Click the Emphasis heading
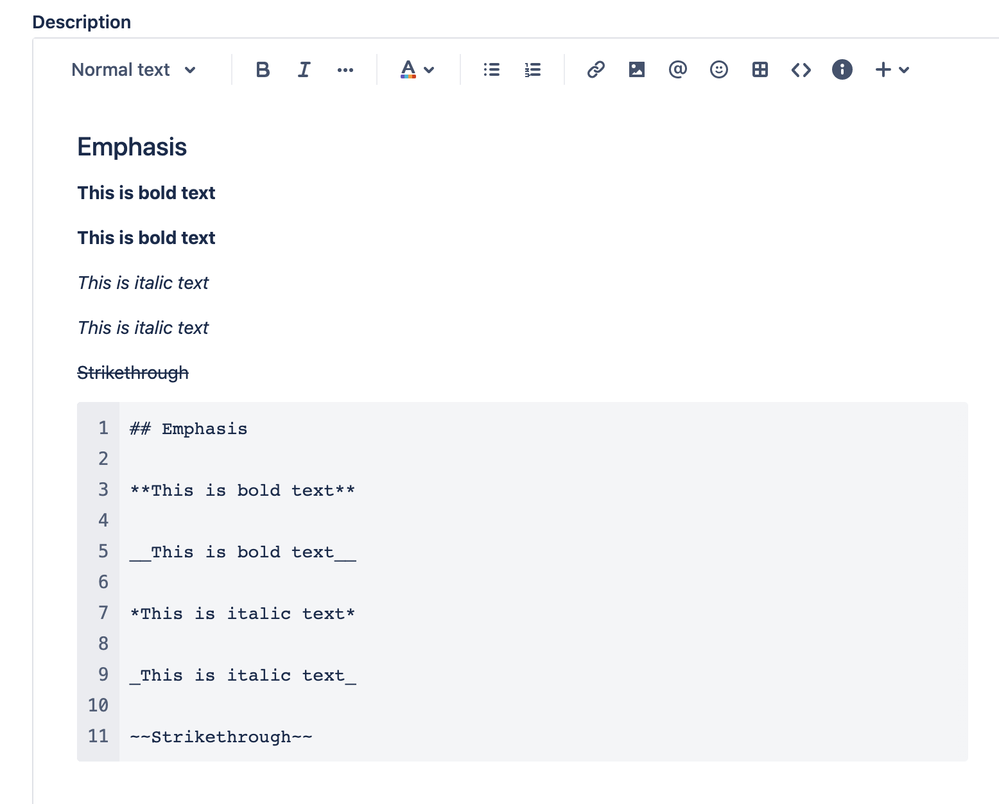 [132, 147]
